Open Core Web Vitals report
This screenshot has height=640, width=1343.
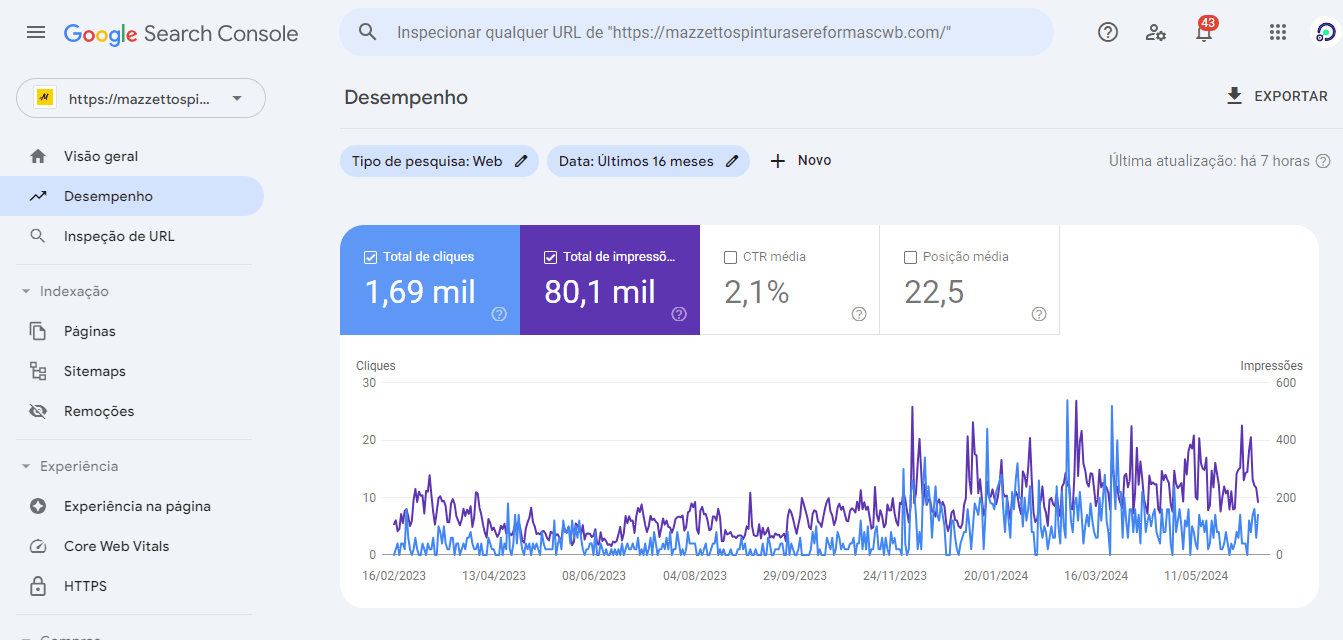[x=116, y=546]
